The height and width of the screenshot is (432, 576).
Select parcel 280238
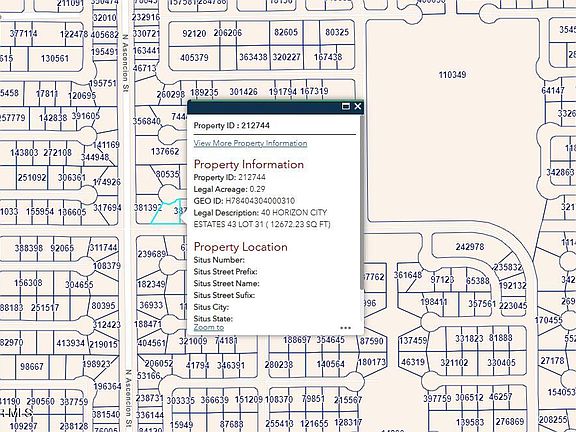(279, 365)
